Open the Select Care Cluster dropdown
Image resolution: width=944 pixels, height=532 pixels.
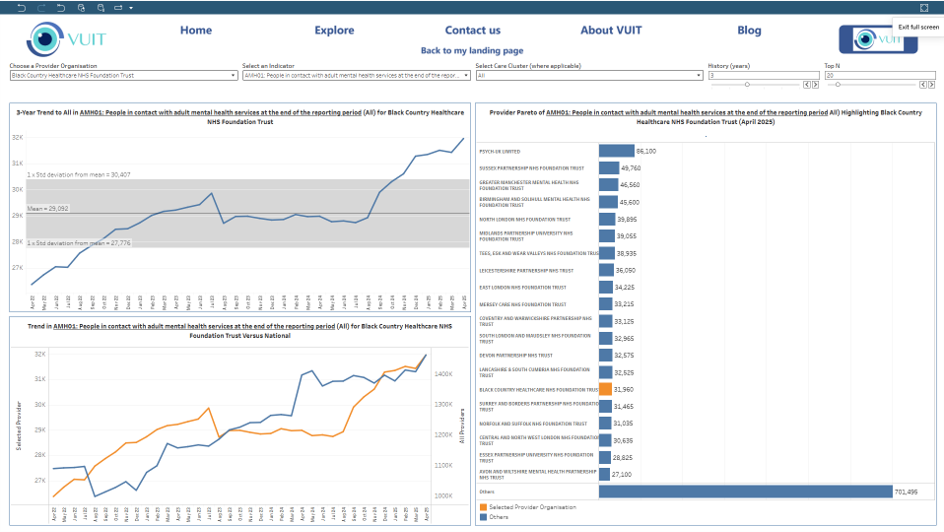[x=589, y=75]
